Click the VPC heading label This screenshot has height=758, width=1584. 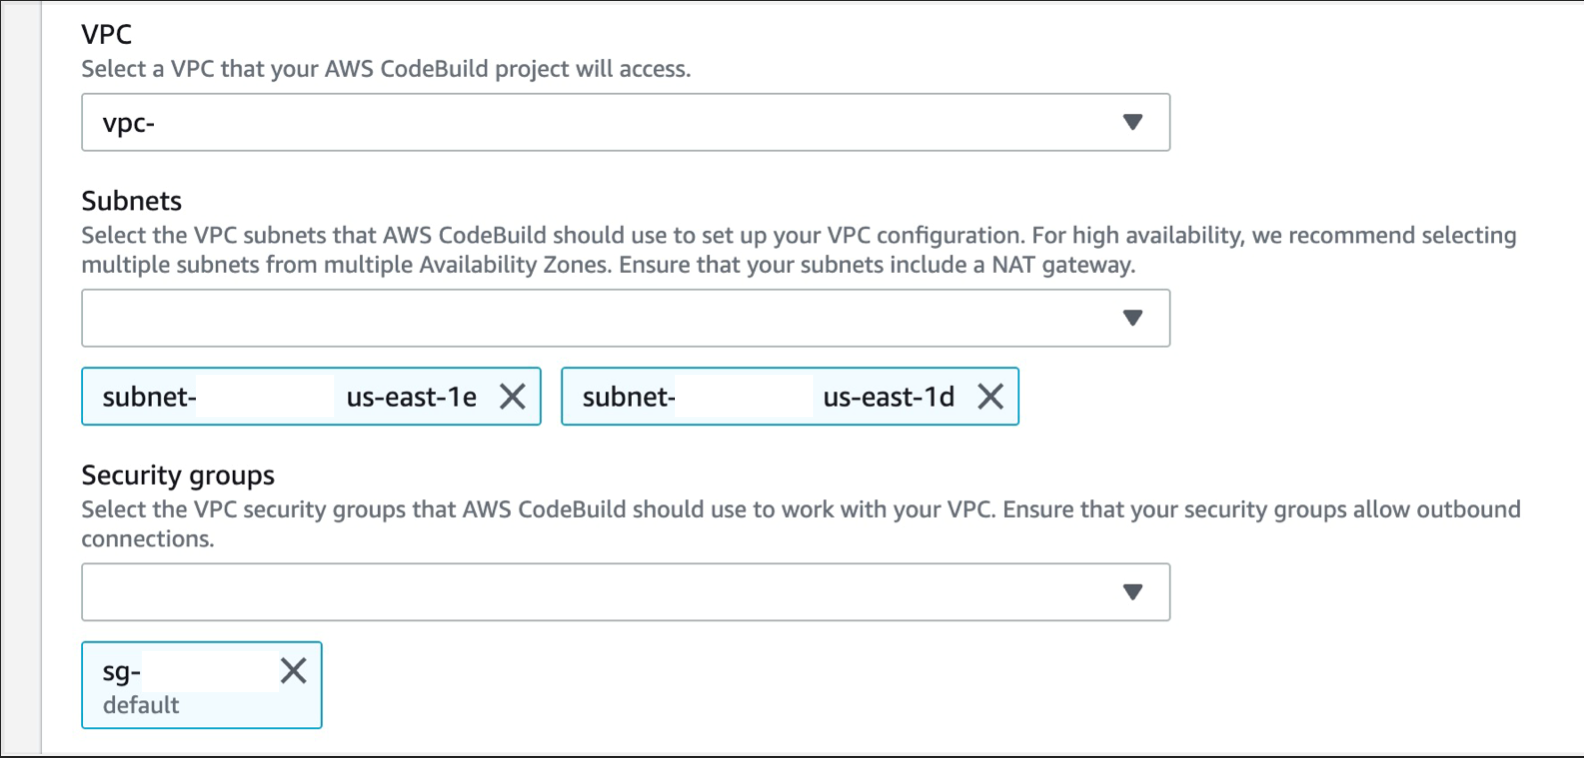click(x=106, y=33)
